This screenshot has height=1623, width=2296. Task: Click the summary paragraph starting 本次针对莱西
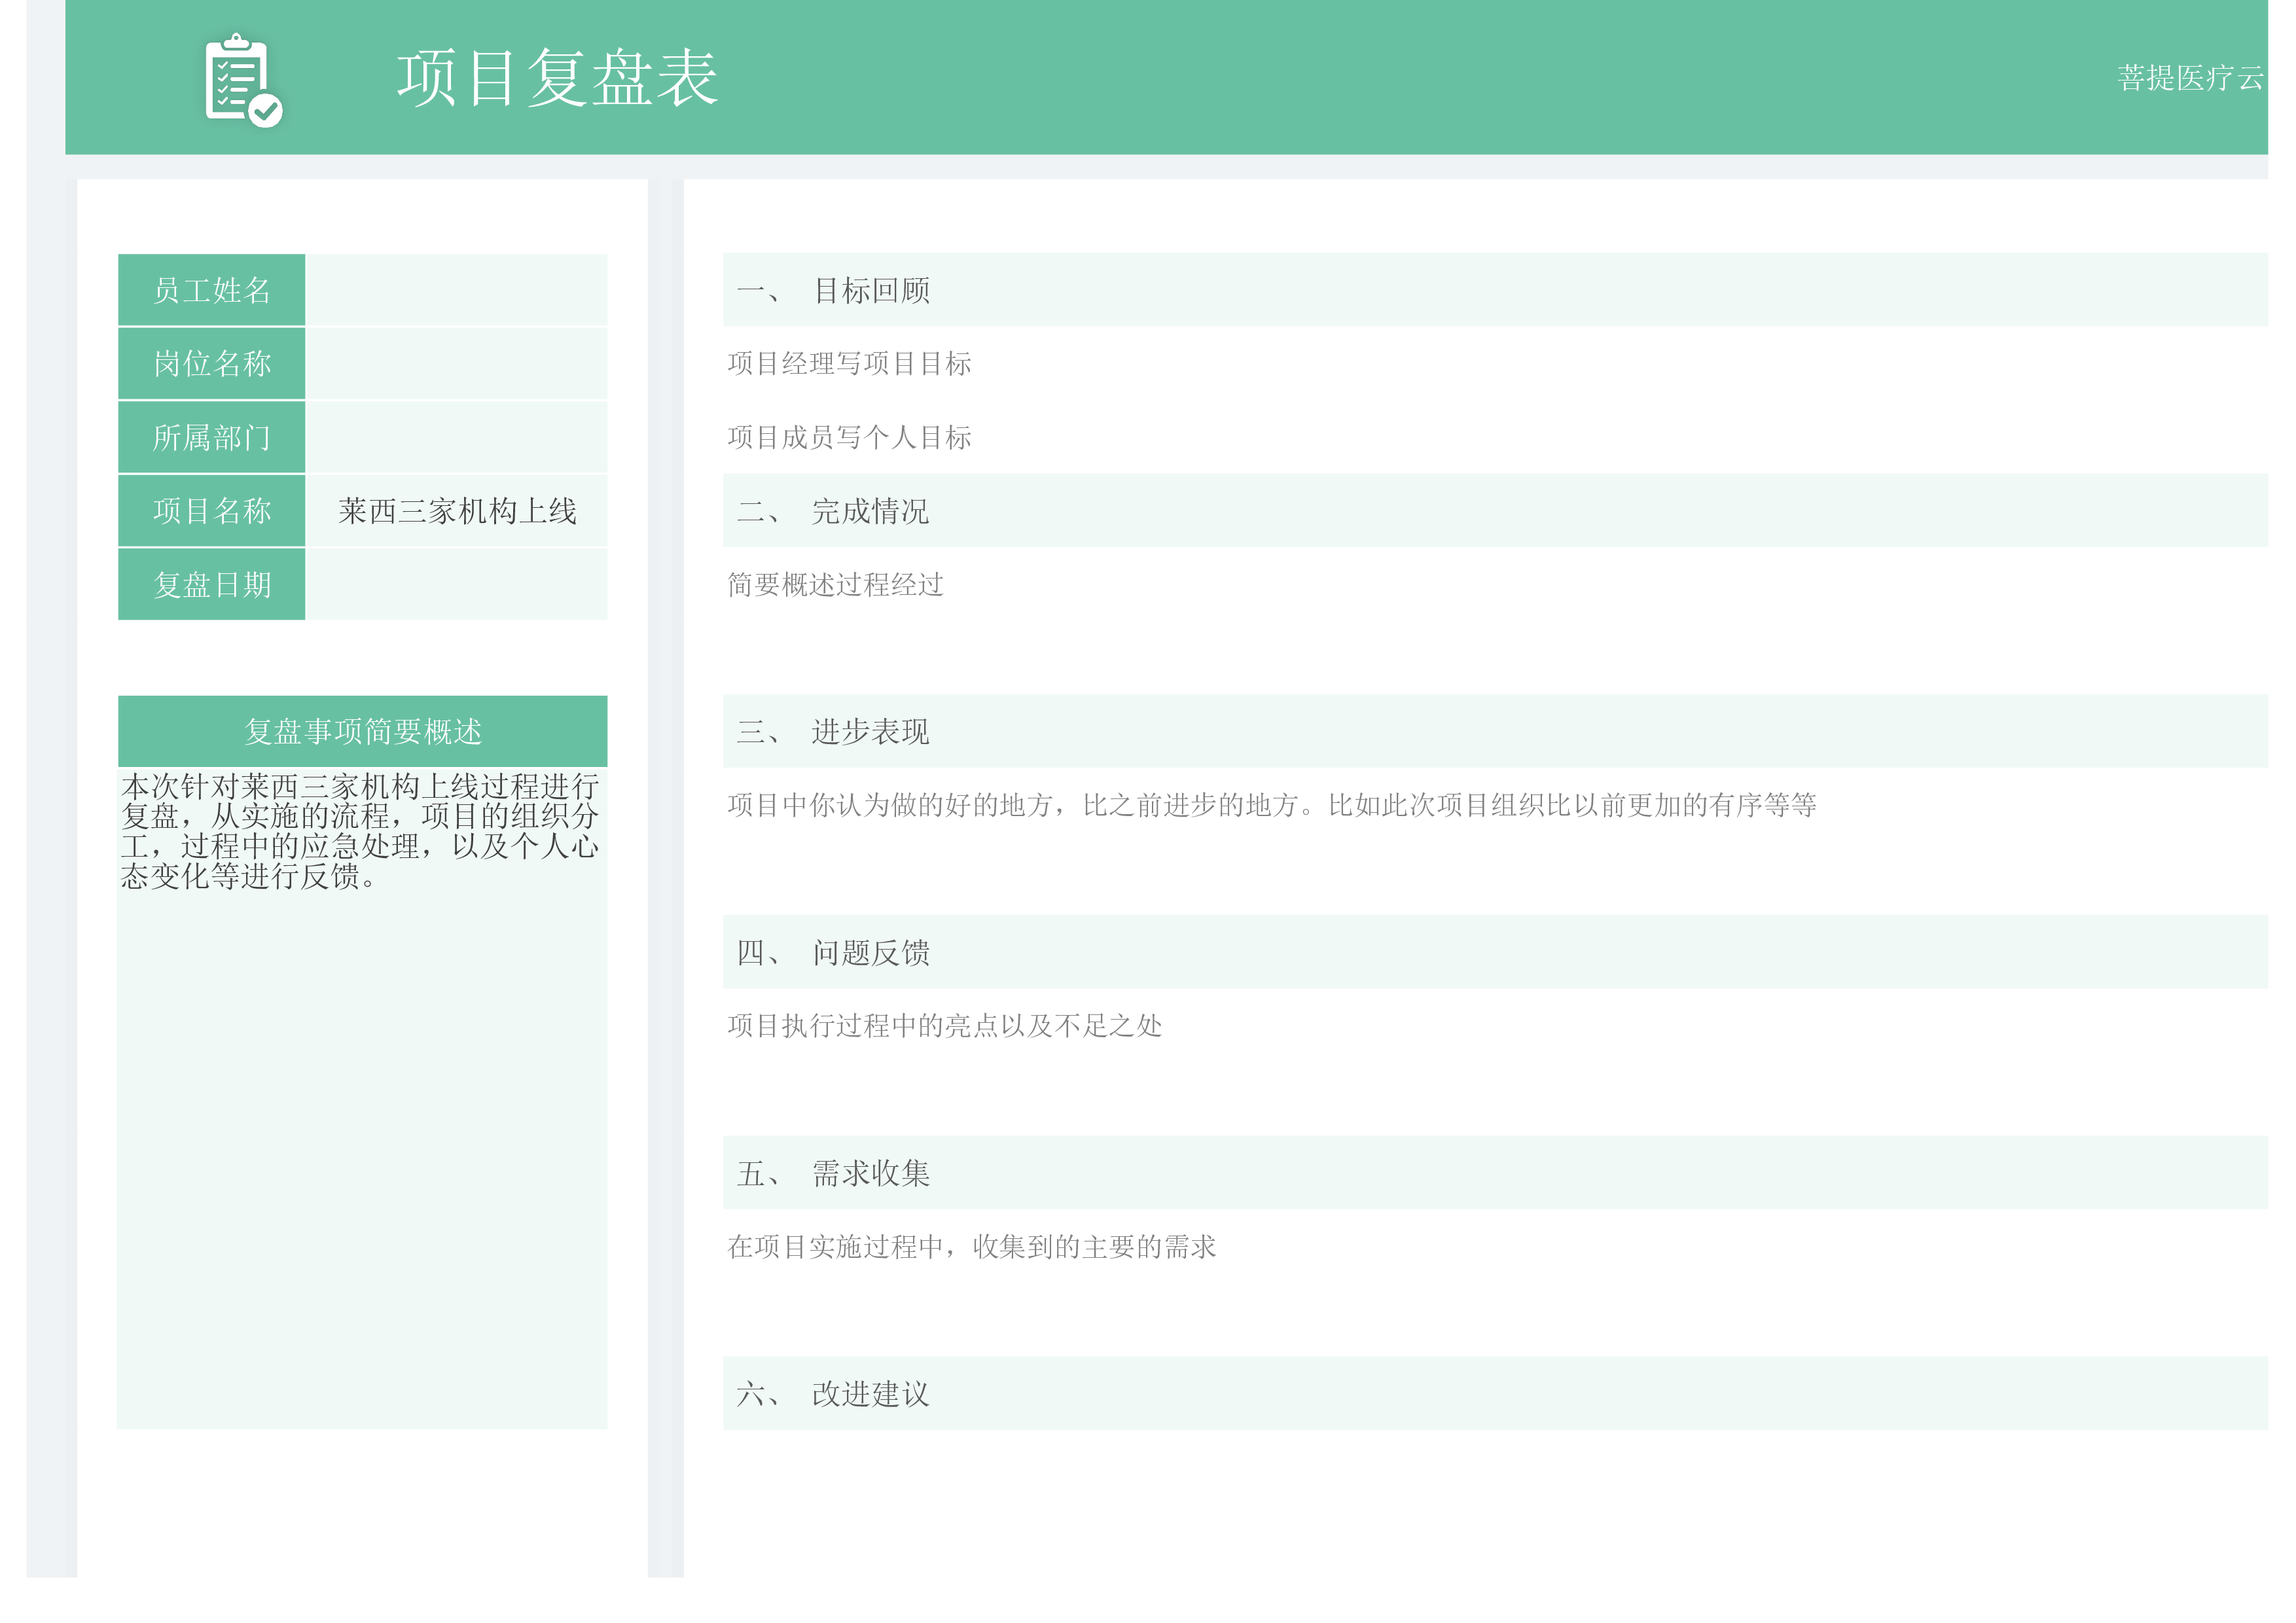[x=360, y=831]
